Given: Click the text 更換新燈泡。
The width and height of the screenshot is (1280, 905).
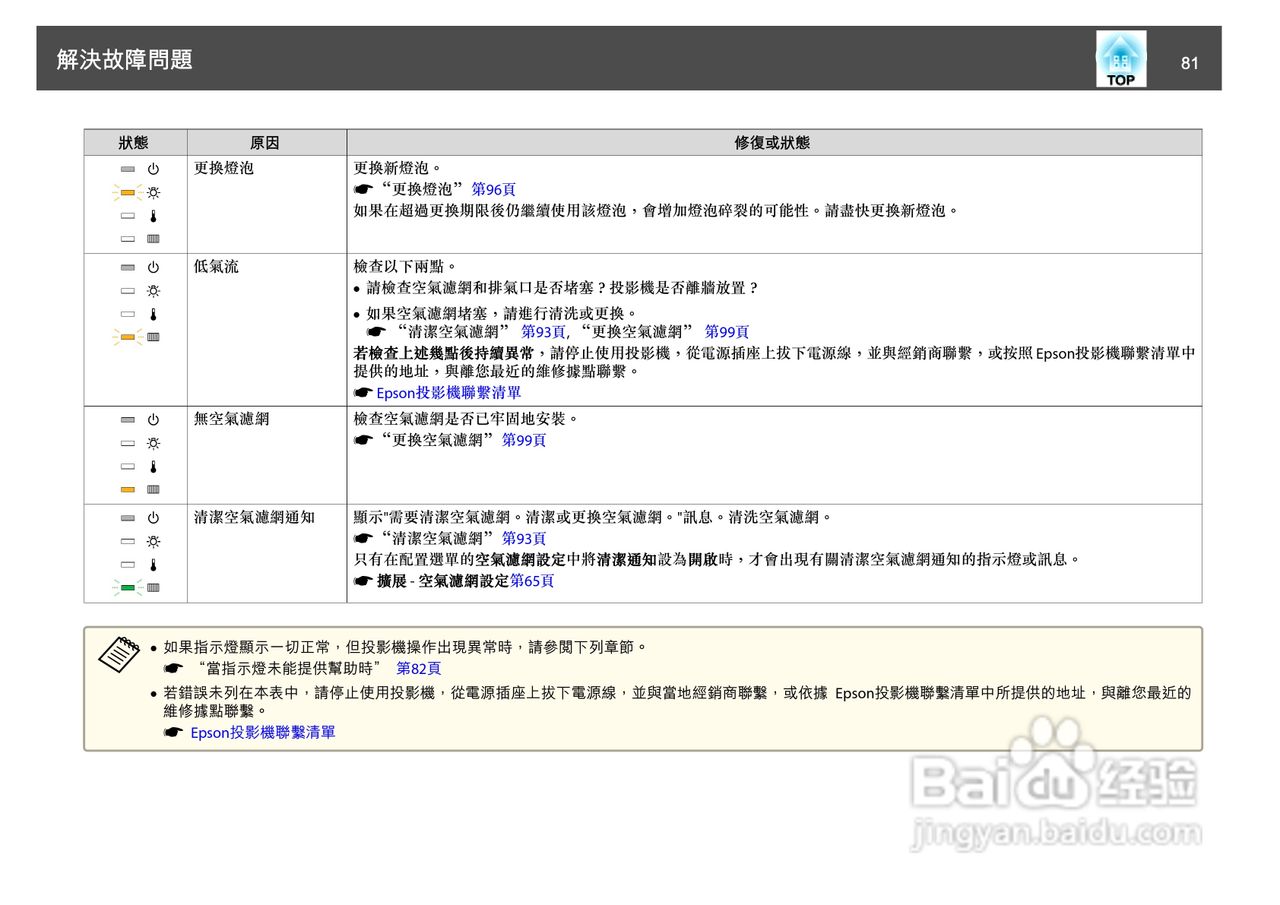Looking at the screenshot, I should 398,168.
